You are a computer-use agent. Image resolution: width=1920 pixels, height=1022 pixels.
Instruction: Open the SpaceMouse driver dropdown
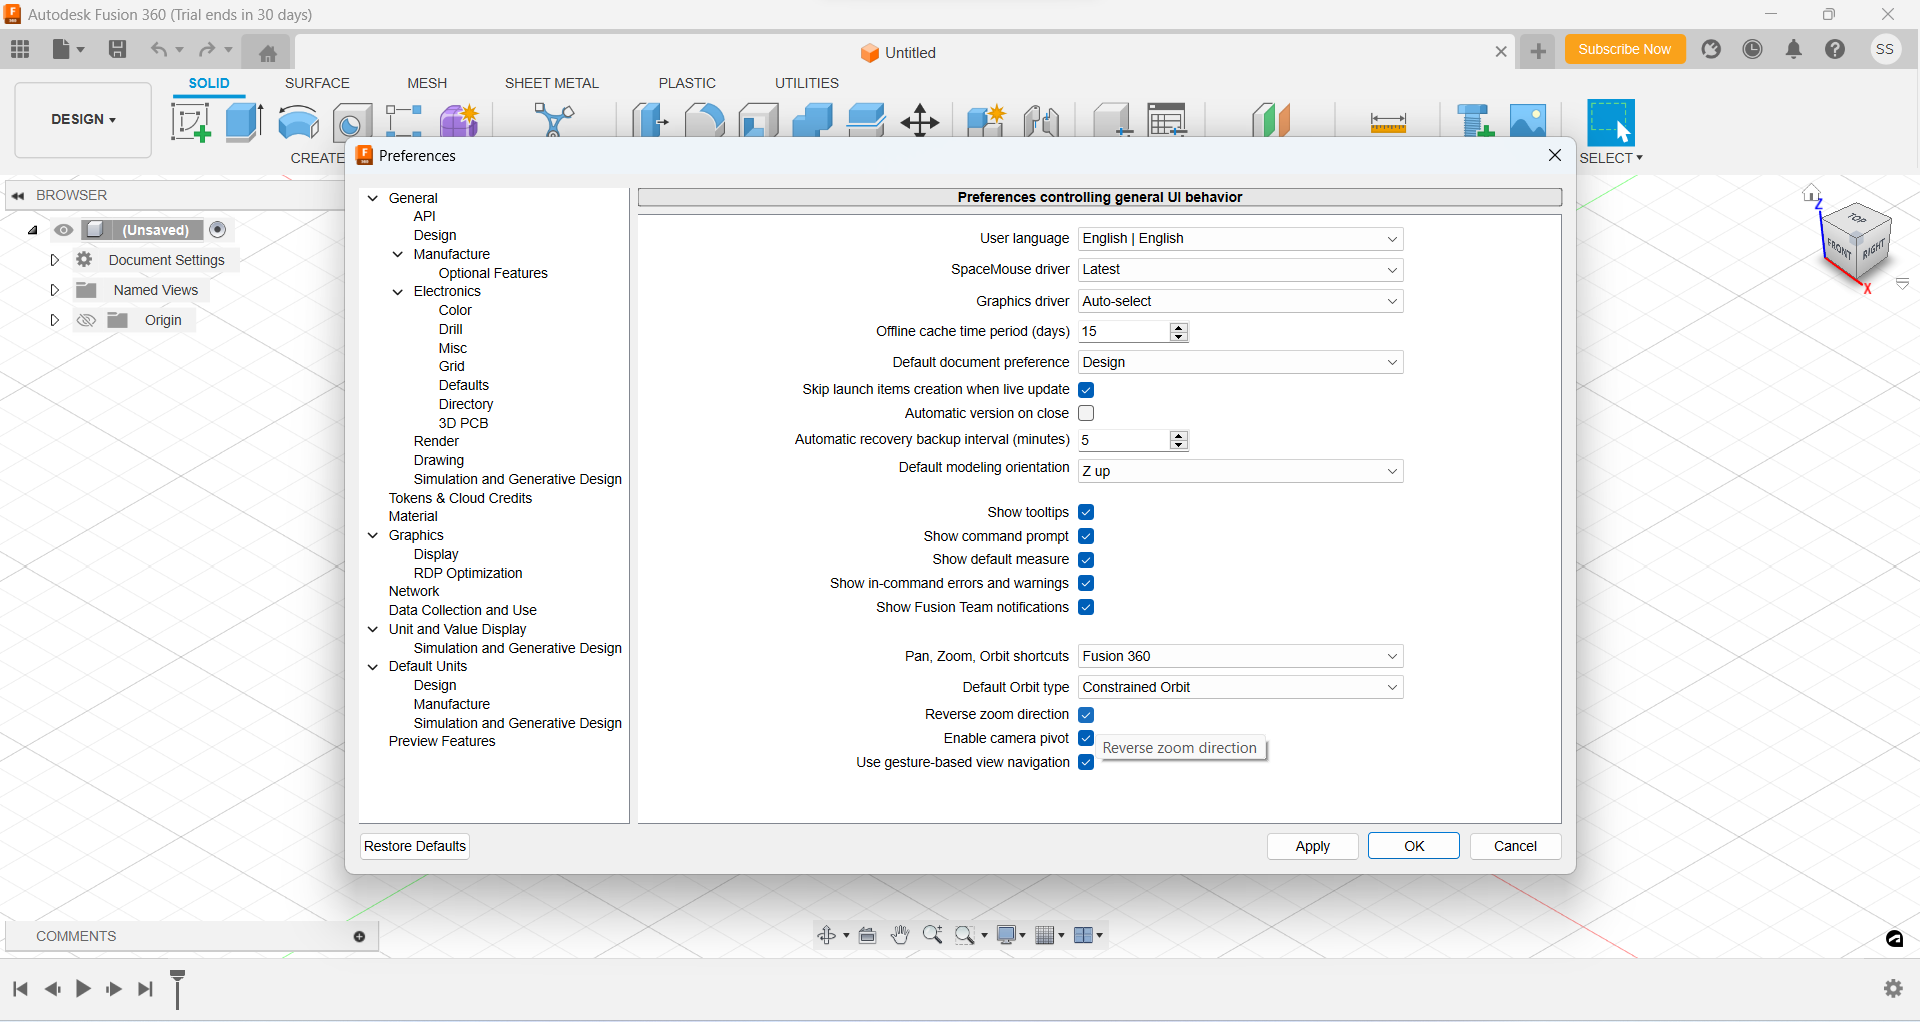(1240, 270)
